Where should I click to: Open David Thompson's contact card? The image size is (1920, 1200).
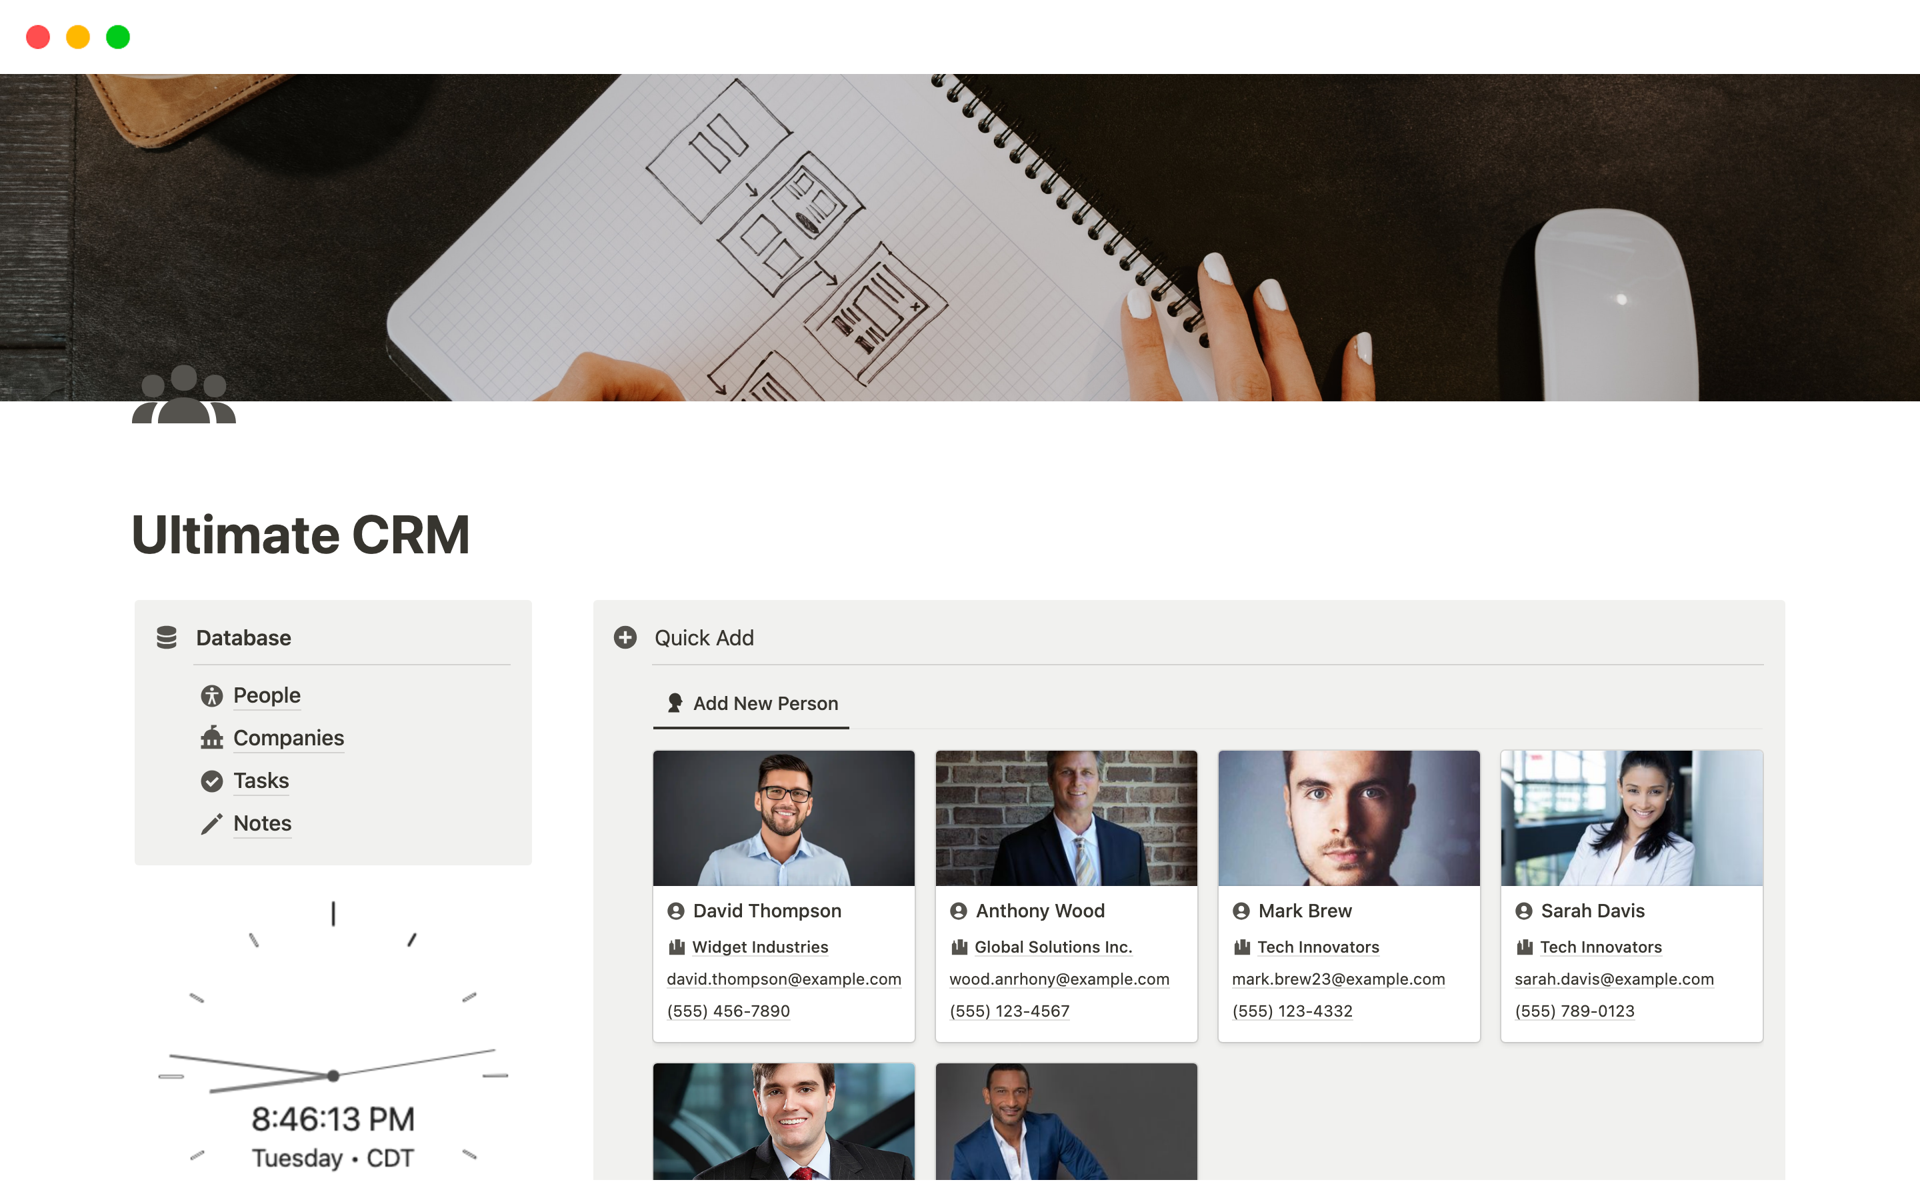coord(782,896)
